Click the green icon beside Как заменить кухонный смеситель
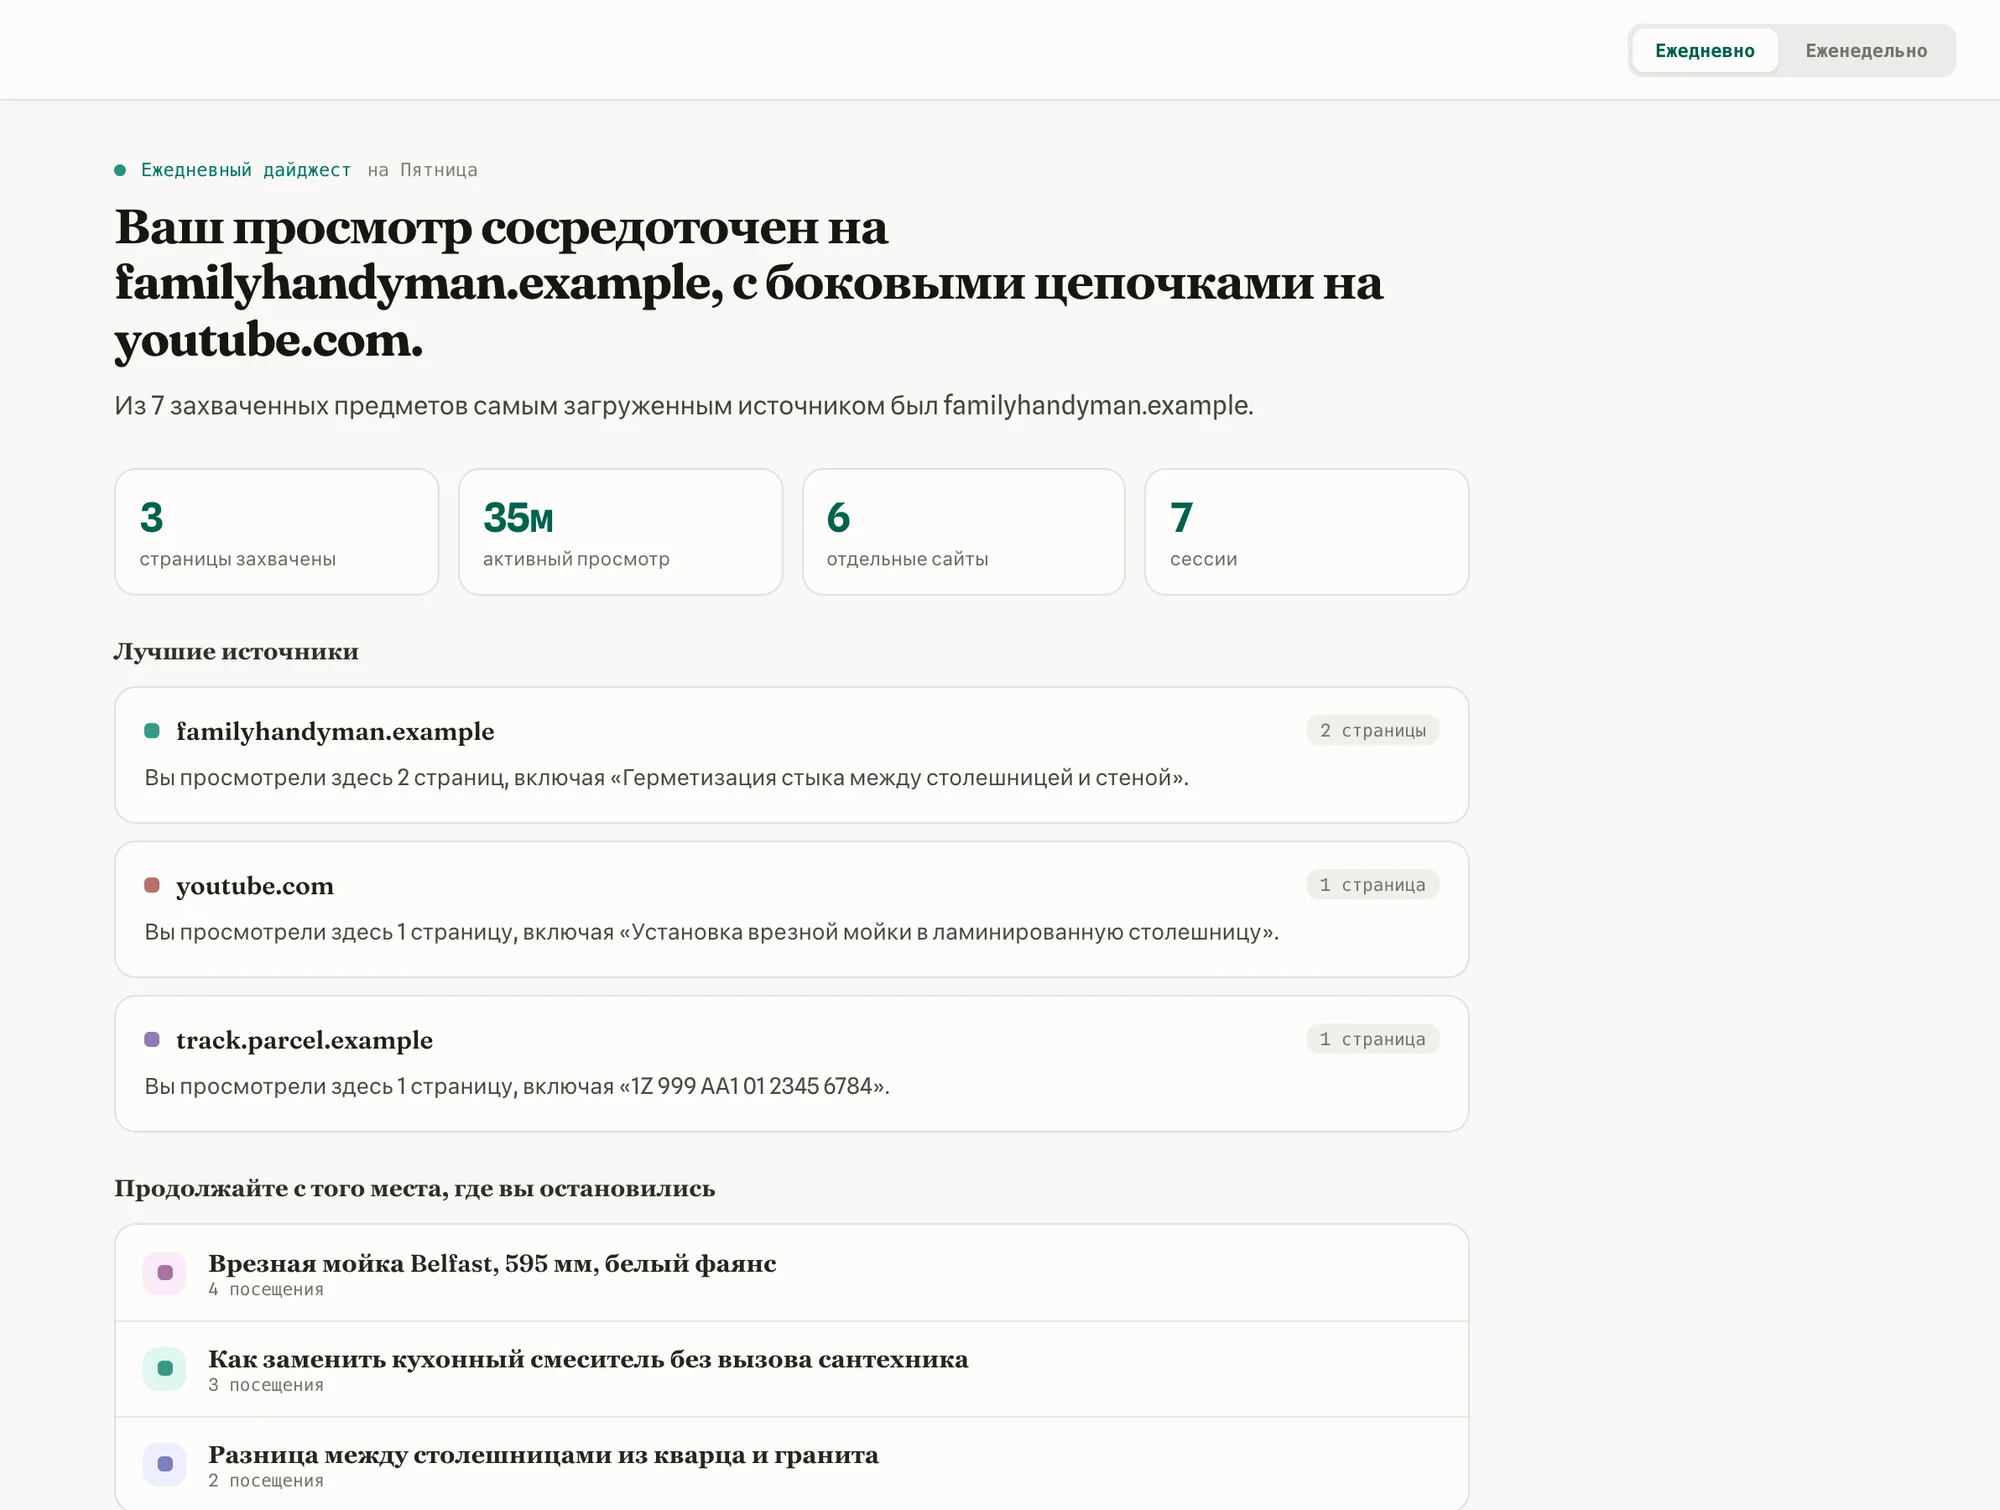2000x1510 pixels. tap(165, 1369)
